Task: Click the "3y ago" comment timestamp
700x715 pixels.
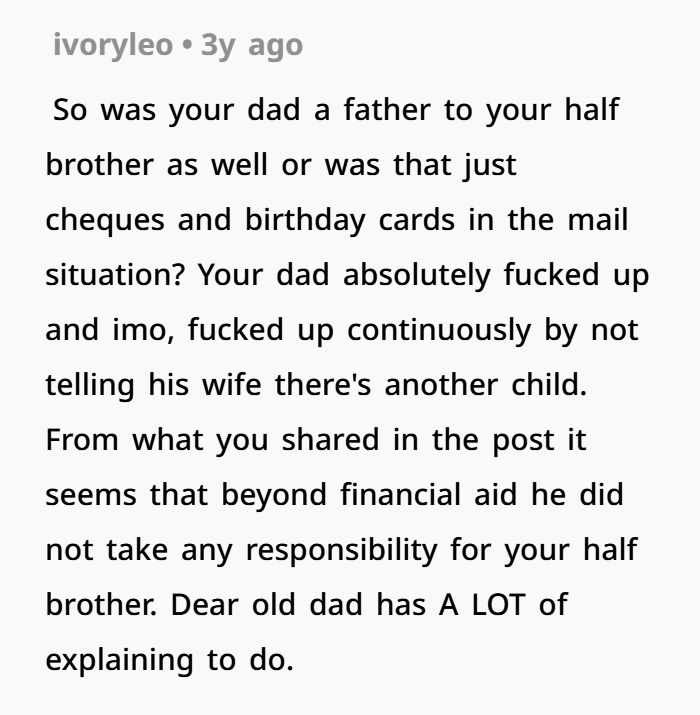Action: pos(252,45)
